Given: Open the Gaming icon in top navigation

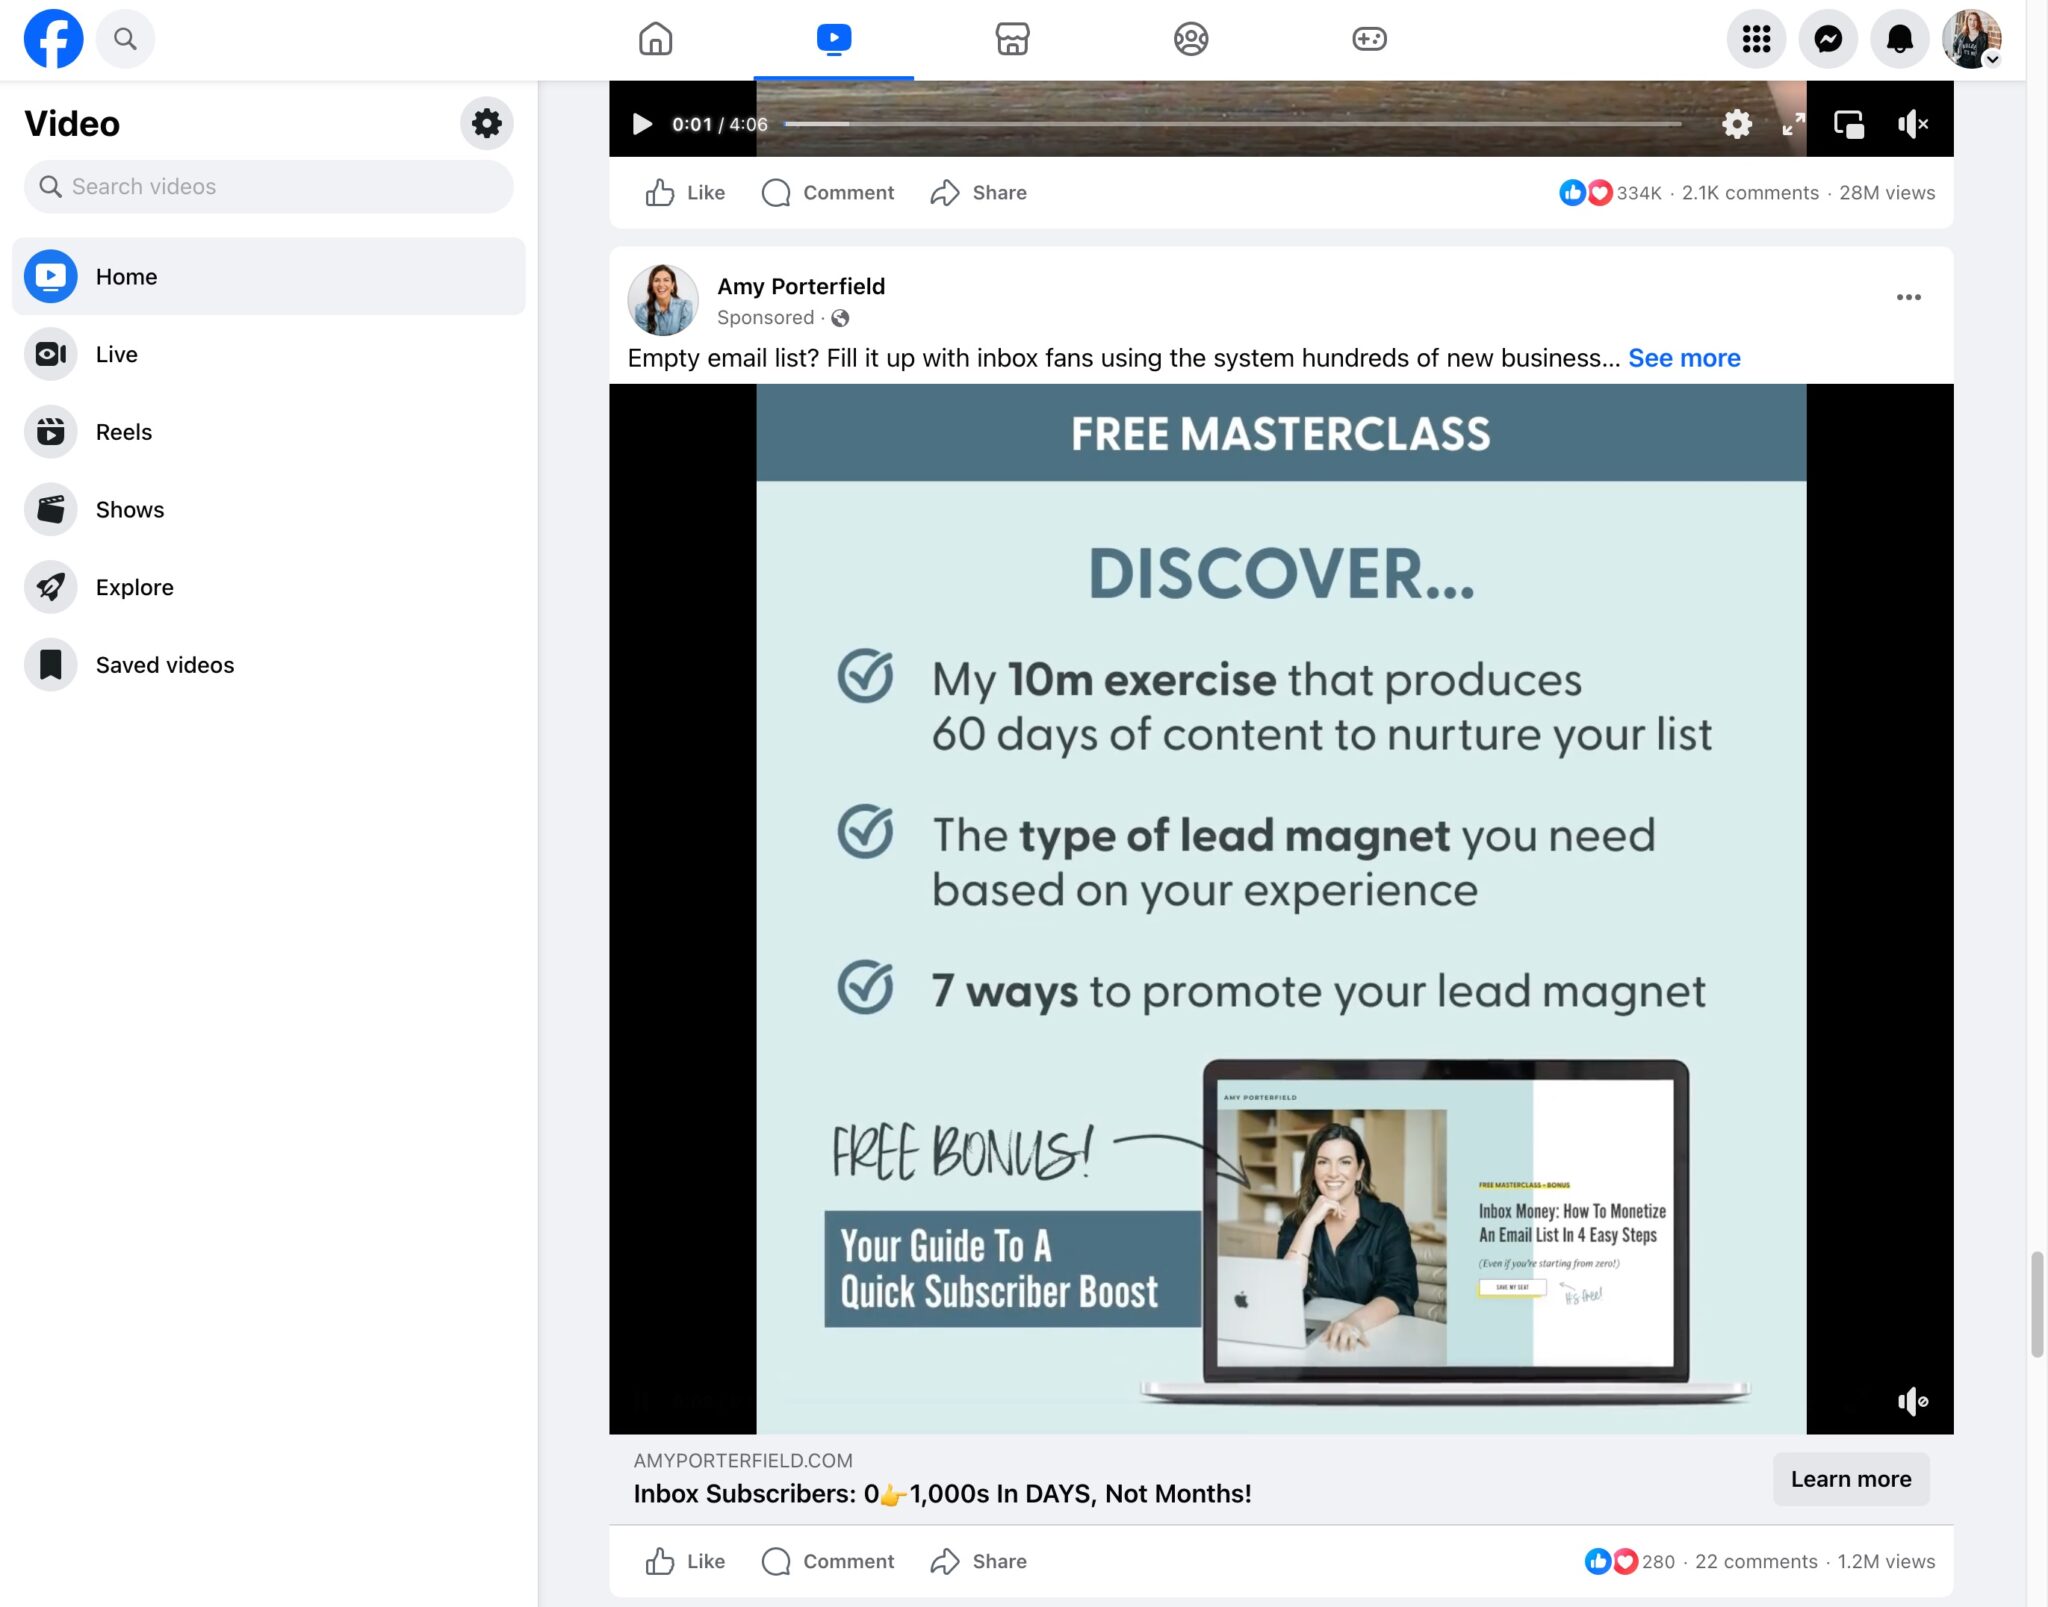Looking at the screenshot, I should pos(1370,39).
